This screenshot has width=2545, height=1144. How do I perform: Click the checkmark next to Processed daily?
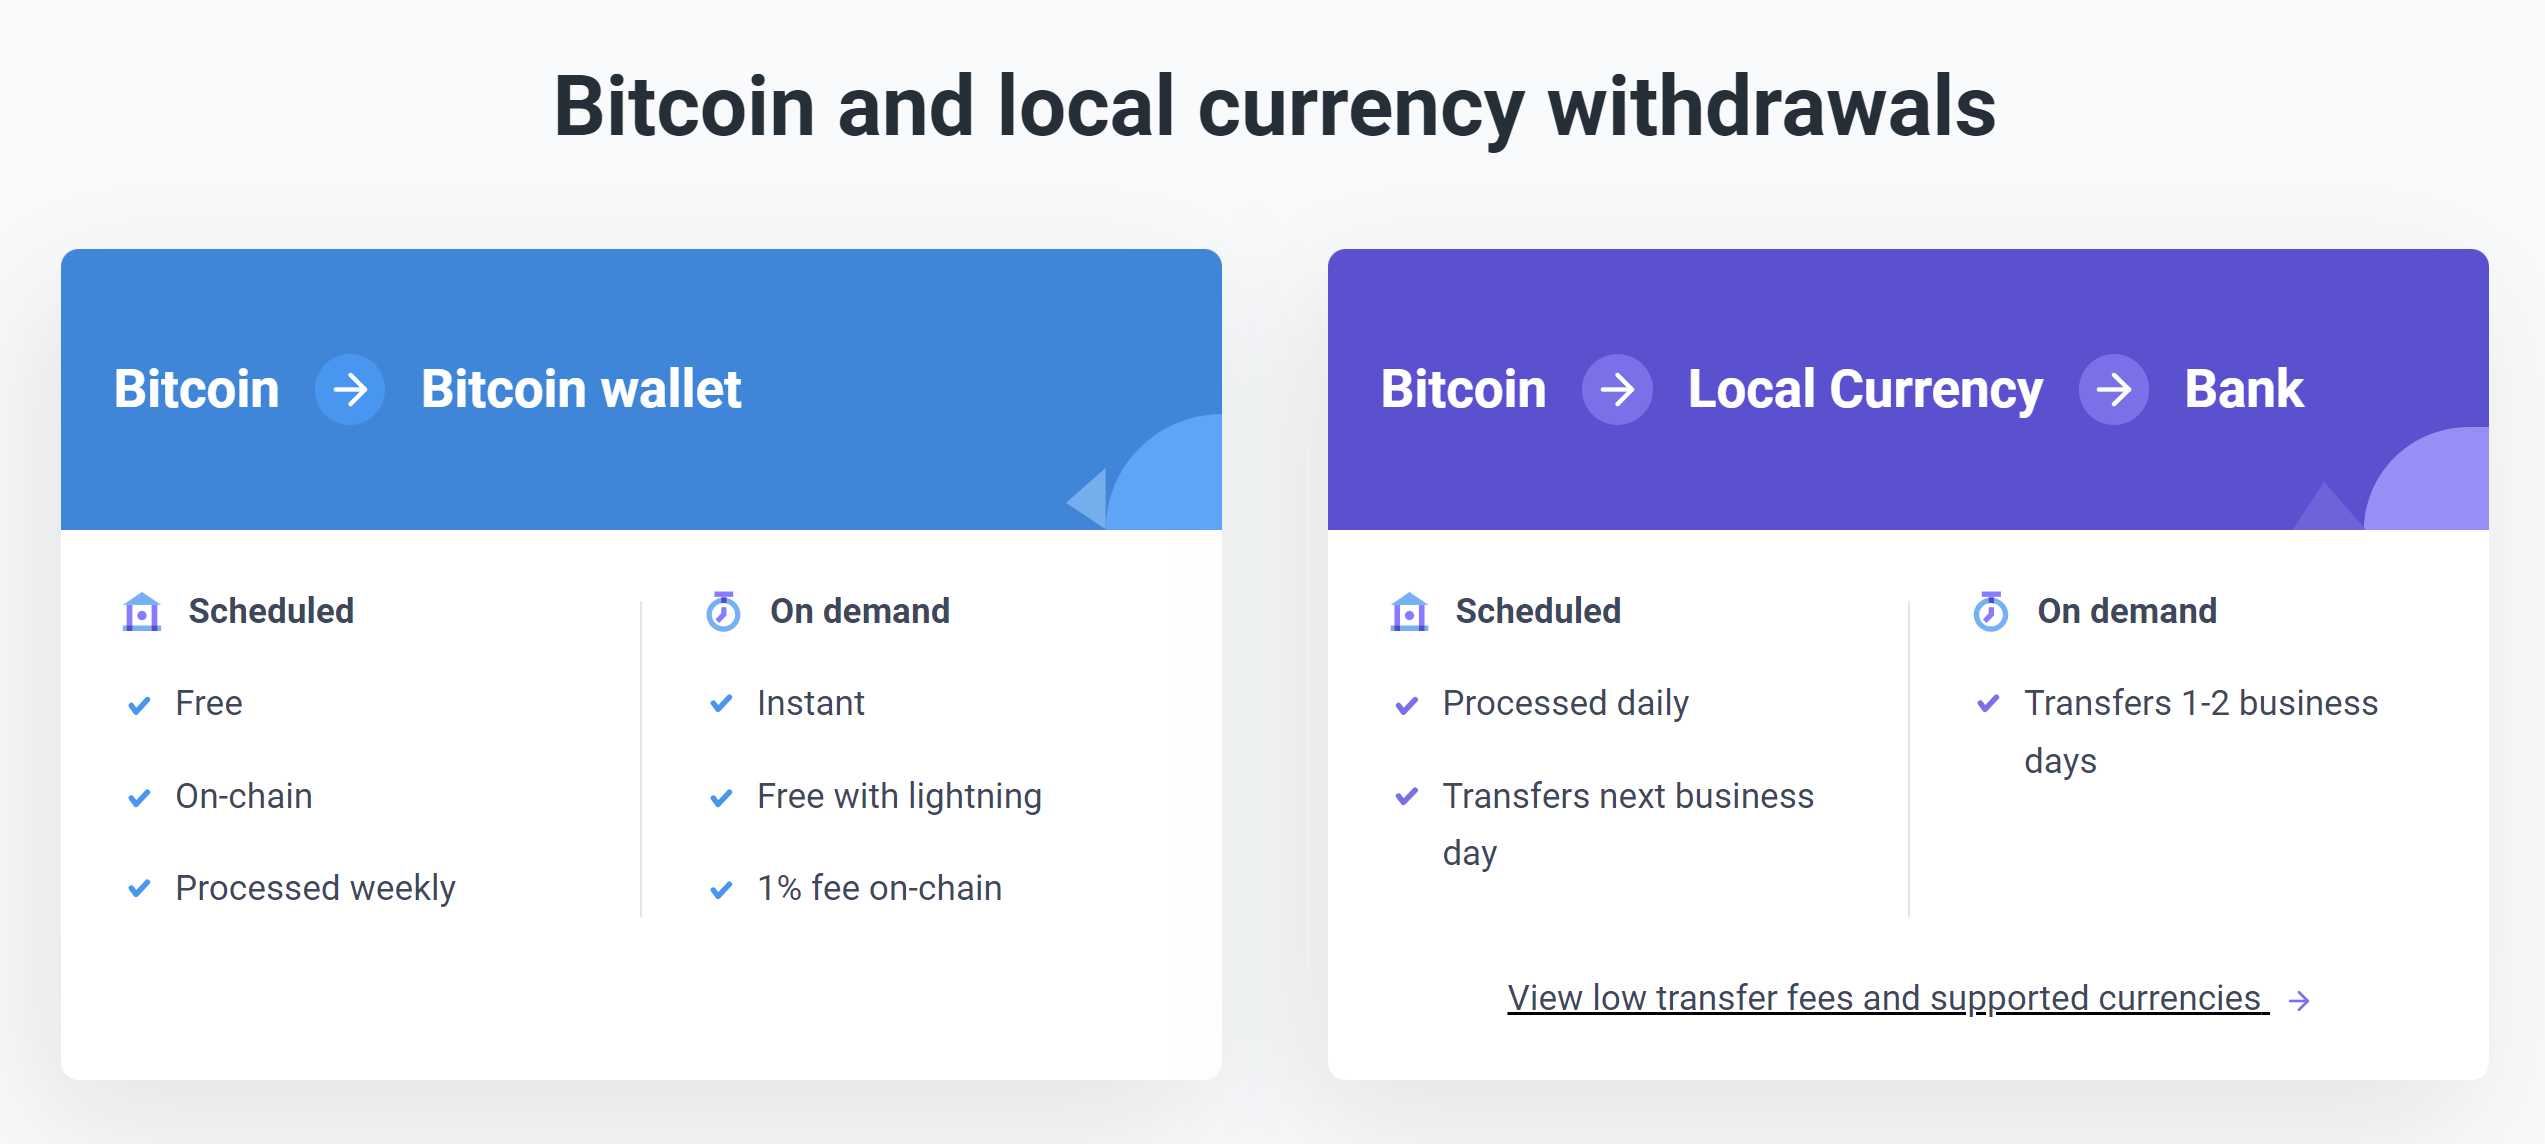pos(1407,705)
